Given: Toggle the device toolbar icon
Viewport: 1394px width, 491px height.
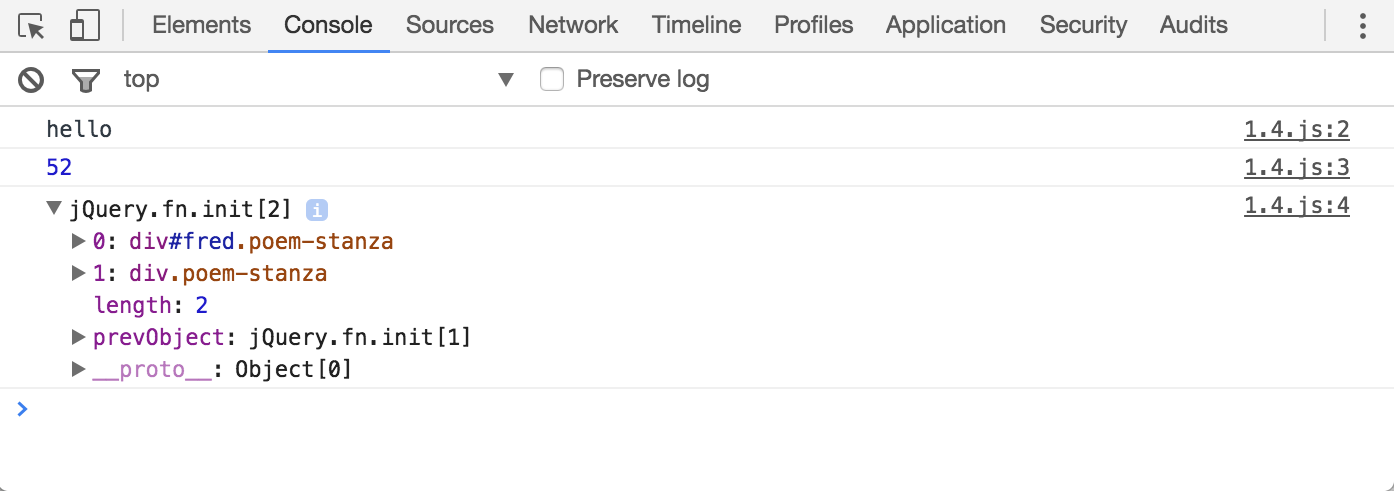Looking at the screenshot, I should coord(85,26).
